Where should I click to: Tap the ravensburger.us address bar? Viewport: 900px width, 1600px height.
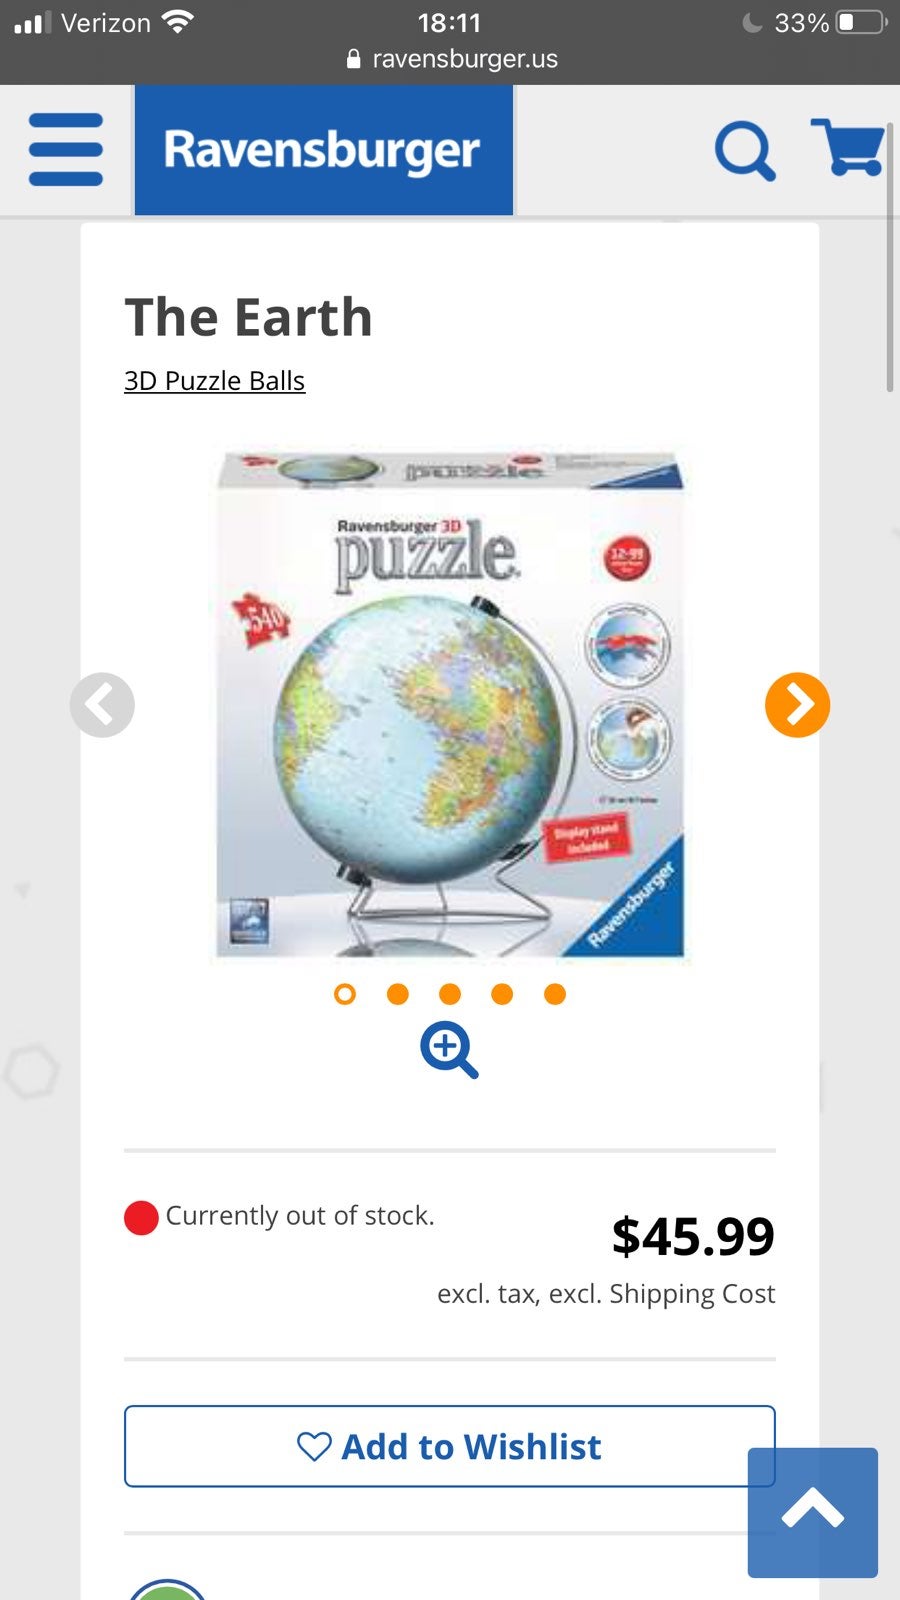tap(451, 59)
